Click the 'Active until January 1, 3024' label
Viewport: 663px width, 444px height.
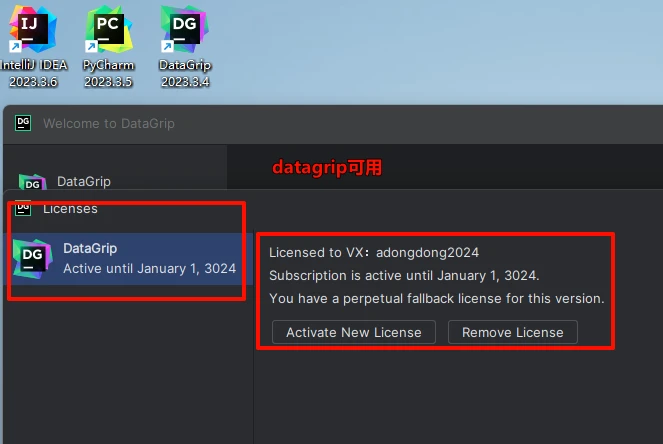(x=150, y=269)
